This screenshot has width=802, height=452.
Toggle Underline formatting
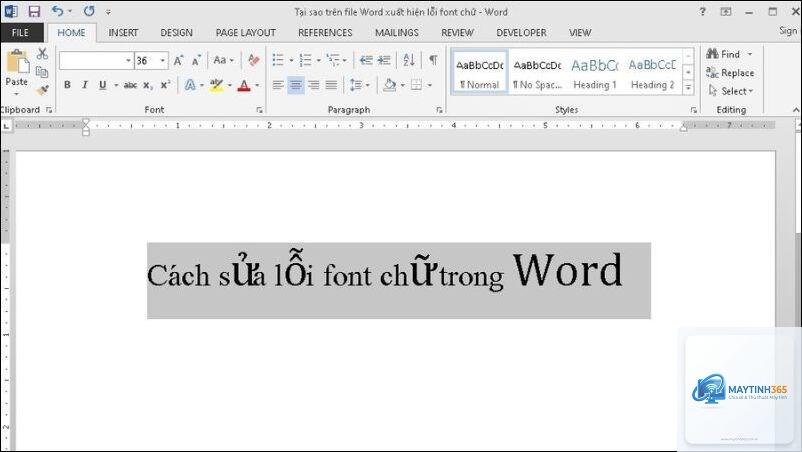pos(102,85)
